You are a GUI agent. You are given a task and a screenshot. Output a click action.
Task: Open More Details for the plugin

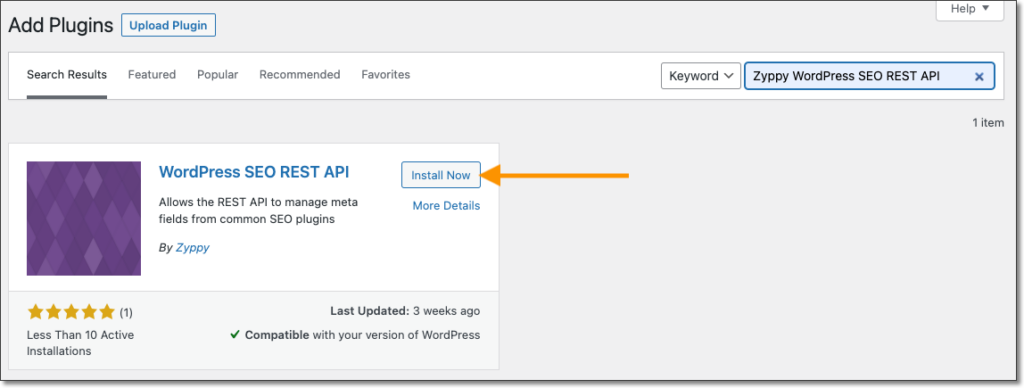pos(446,206)
